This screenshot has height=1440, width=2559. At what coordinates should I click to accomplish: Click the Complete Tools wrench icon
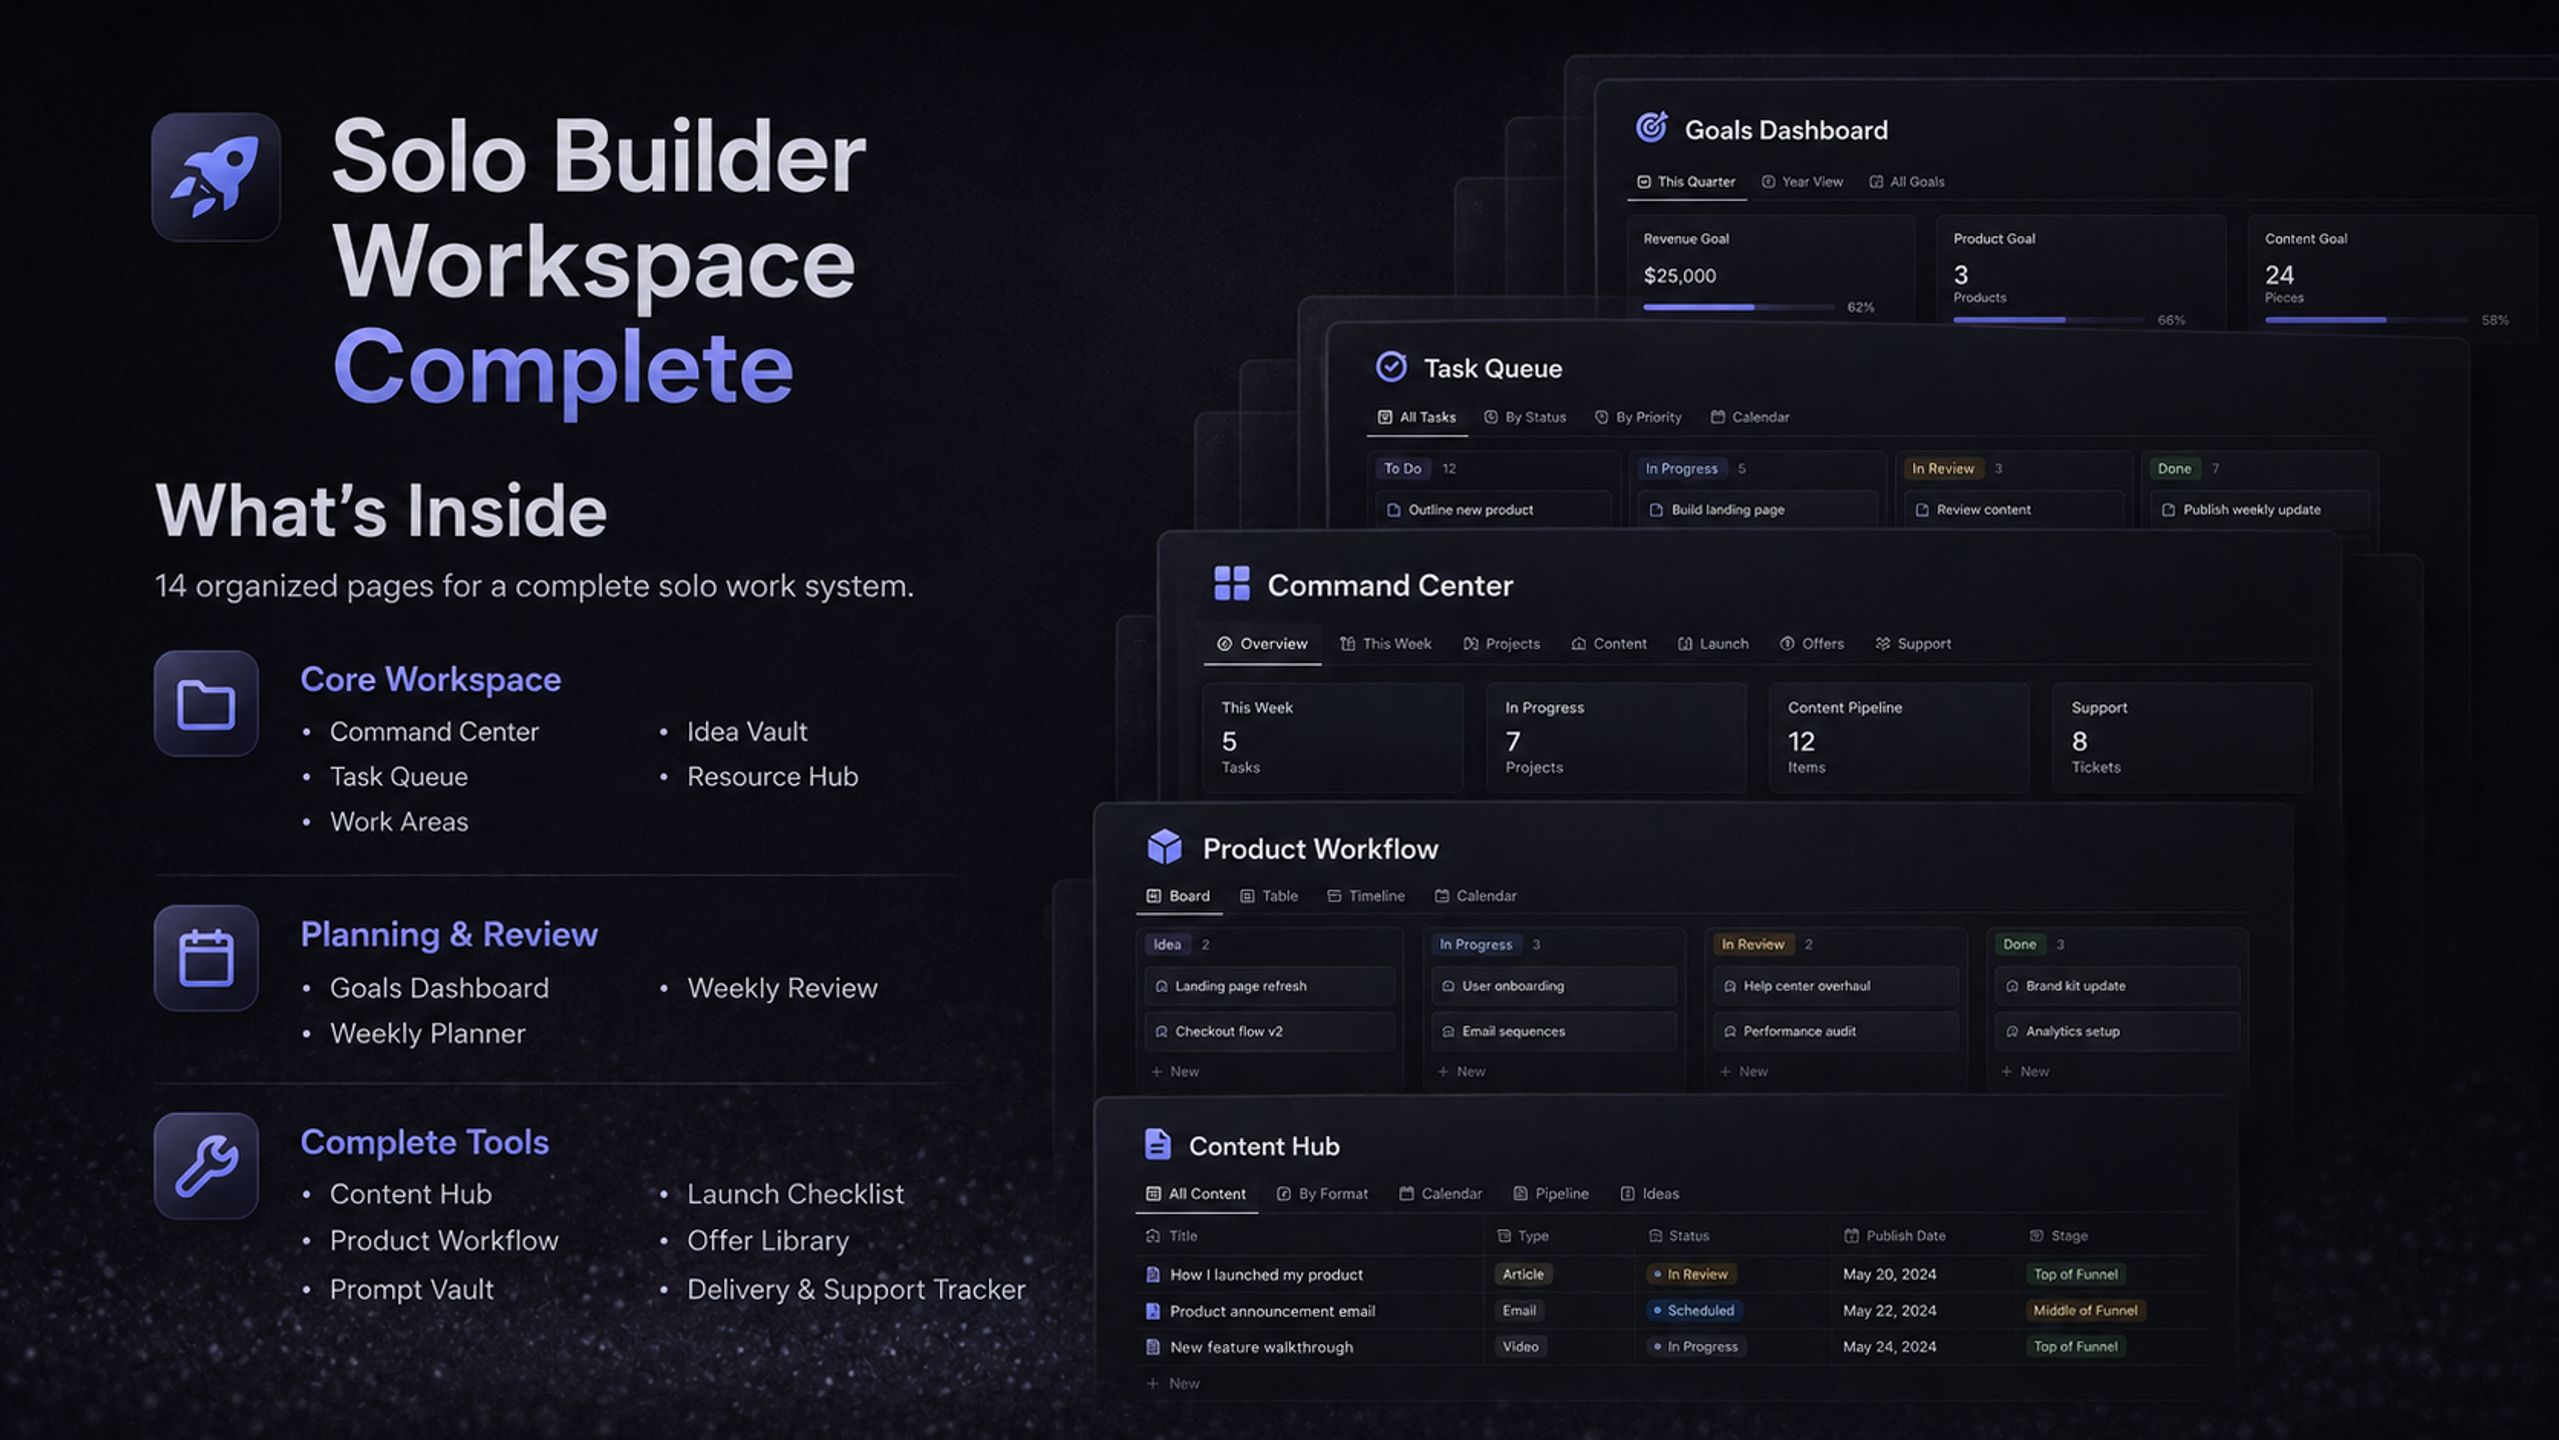[206, 1166]
